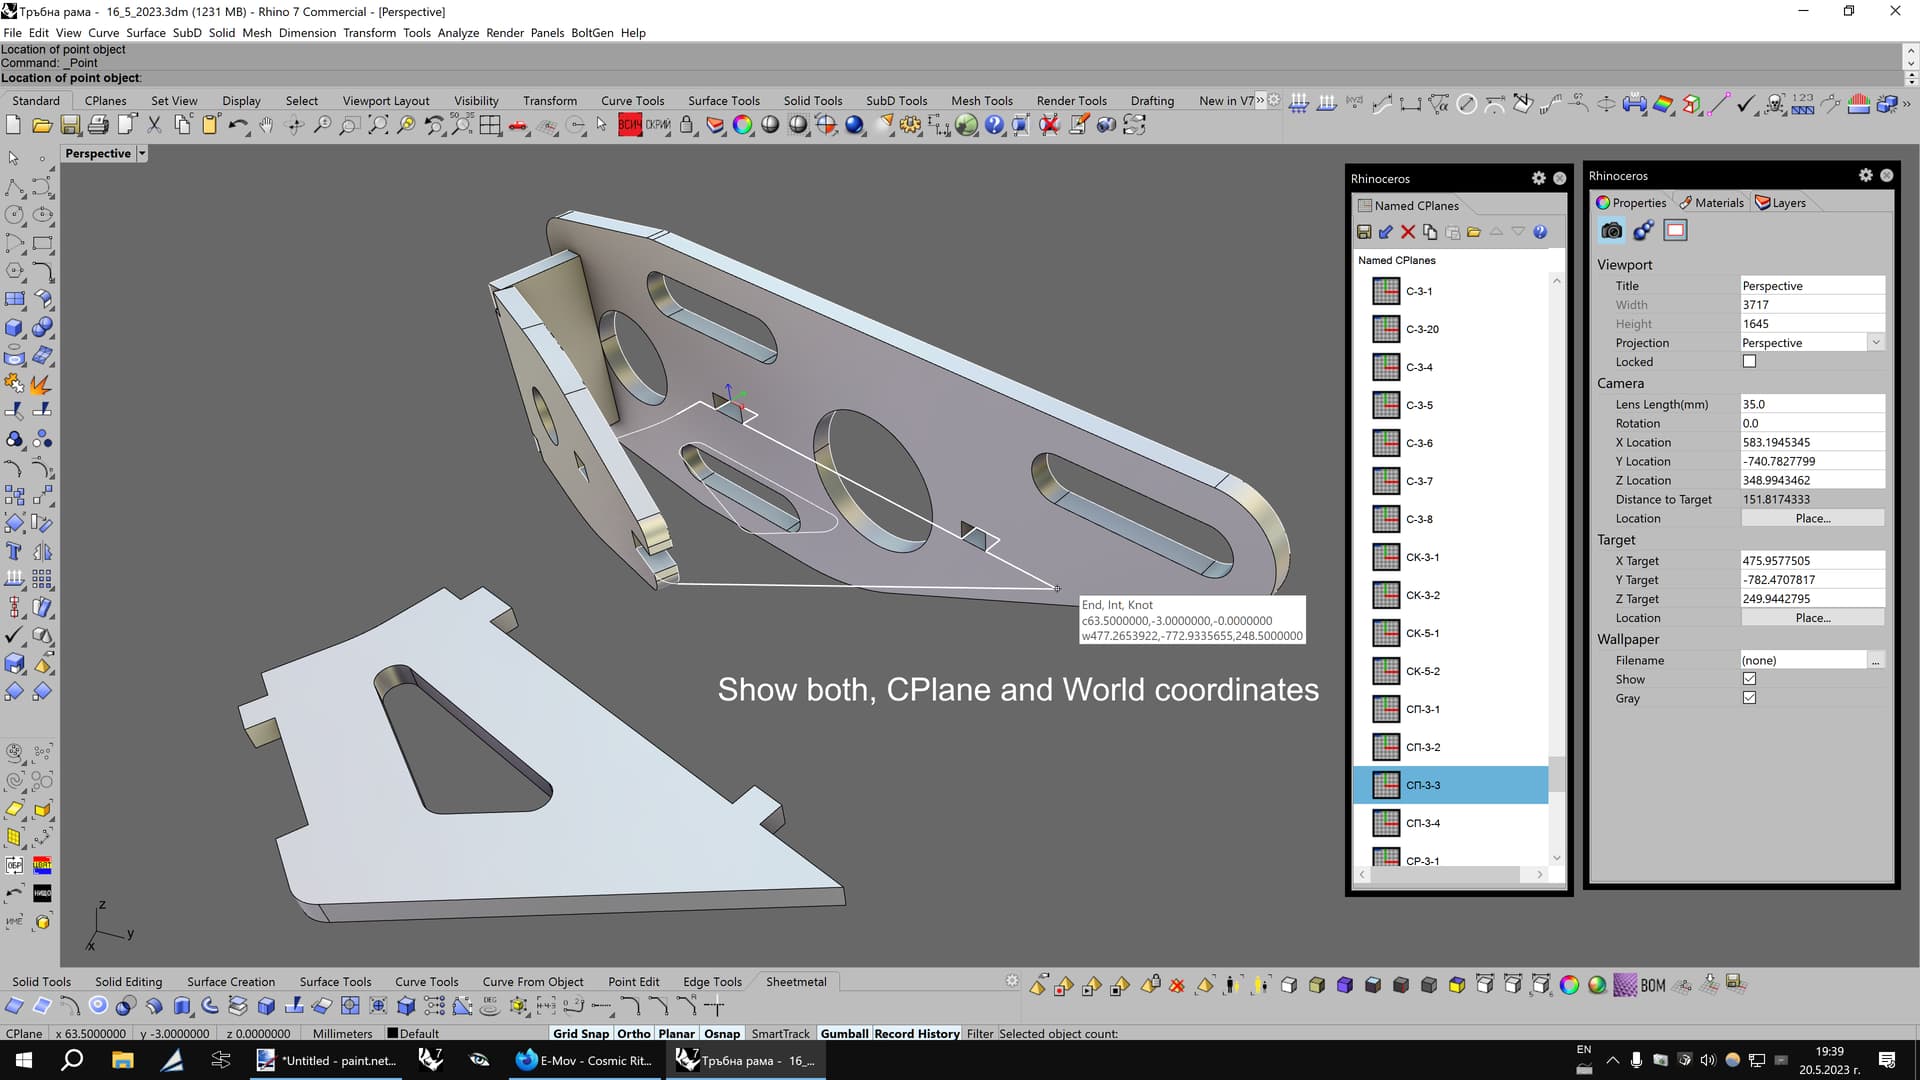The height and width of the screenshot is (1080, 1920).
Task: Select the CK-3-1 named CPlane
Action: (x=1422, y=557)
